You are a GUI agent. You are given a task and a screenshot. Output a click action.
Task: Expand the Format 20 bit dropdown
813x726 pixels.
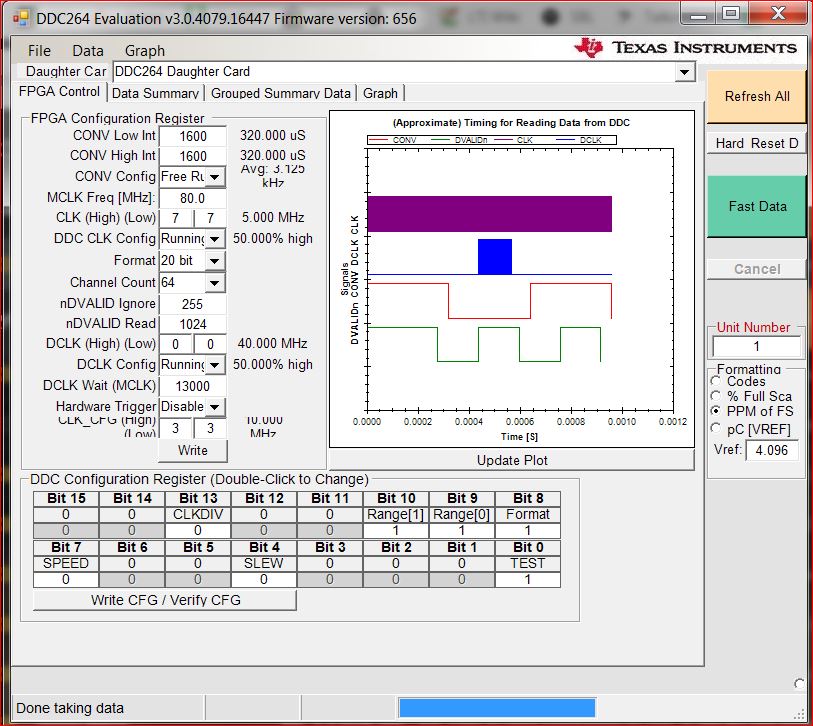coord(215,260)
